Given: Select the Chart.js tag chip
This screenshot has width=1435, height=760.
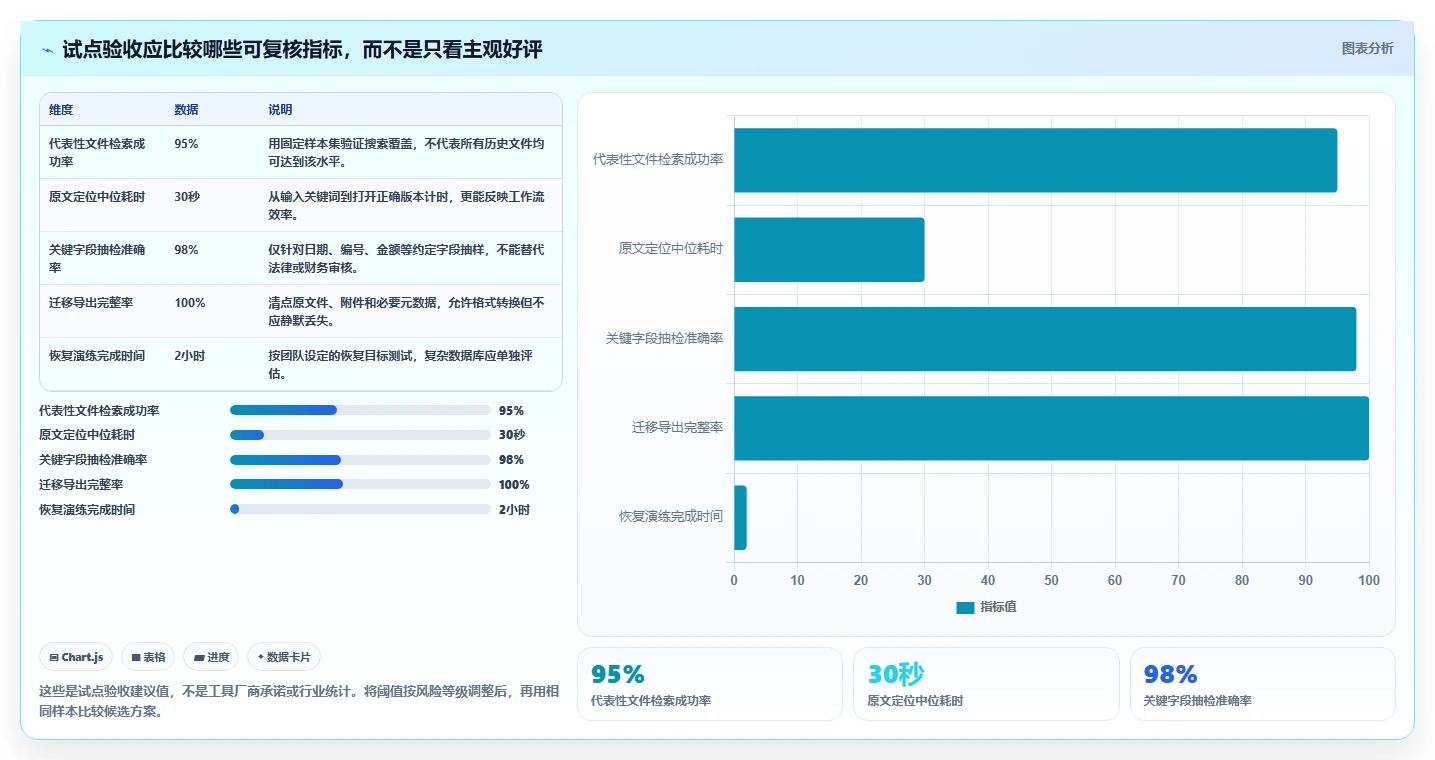Looking at the screenshot, I should tap(76, 657).
